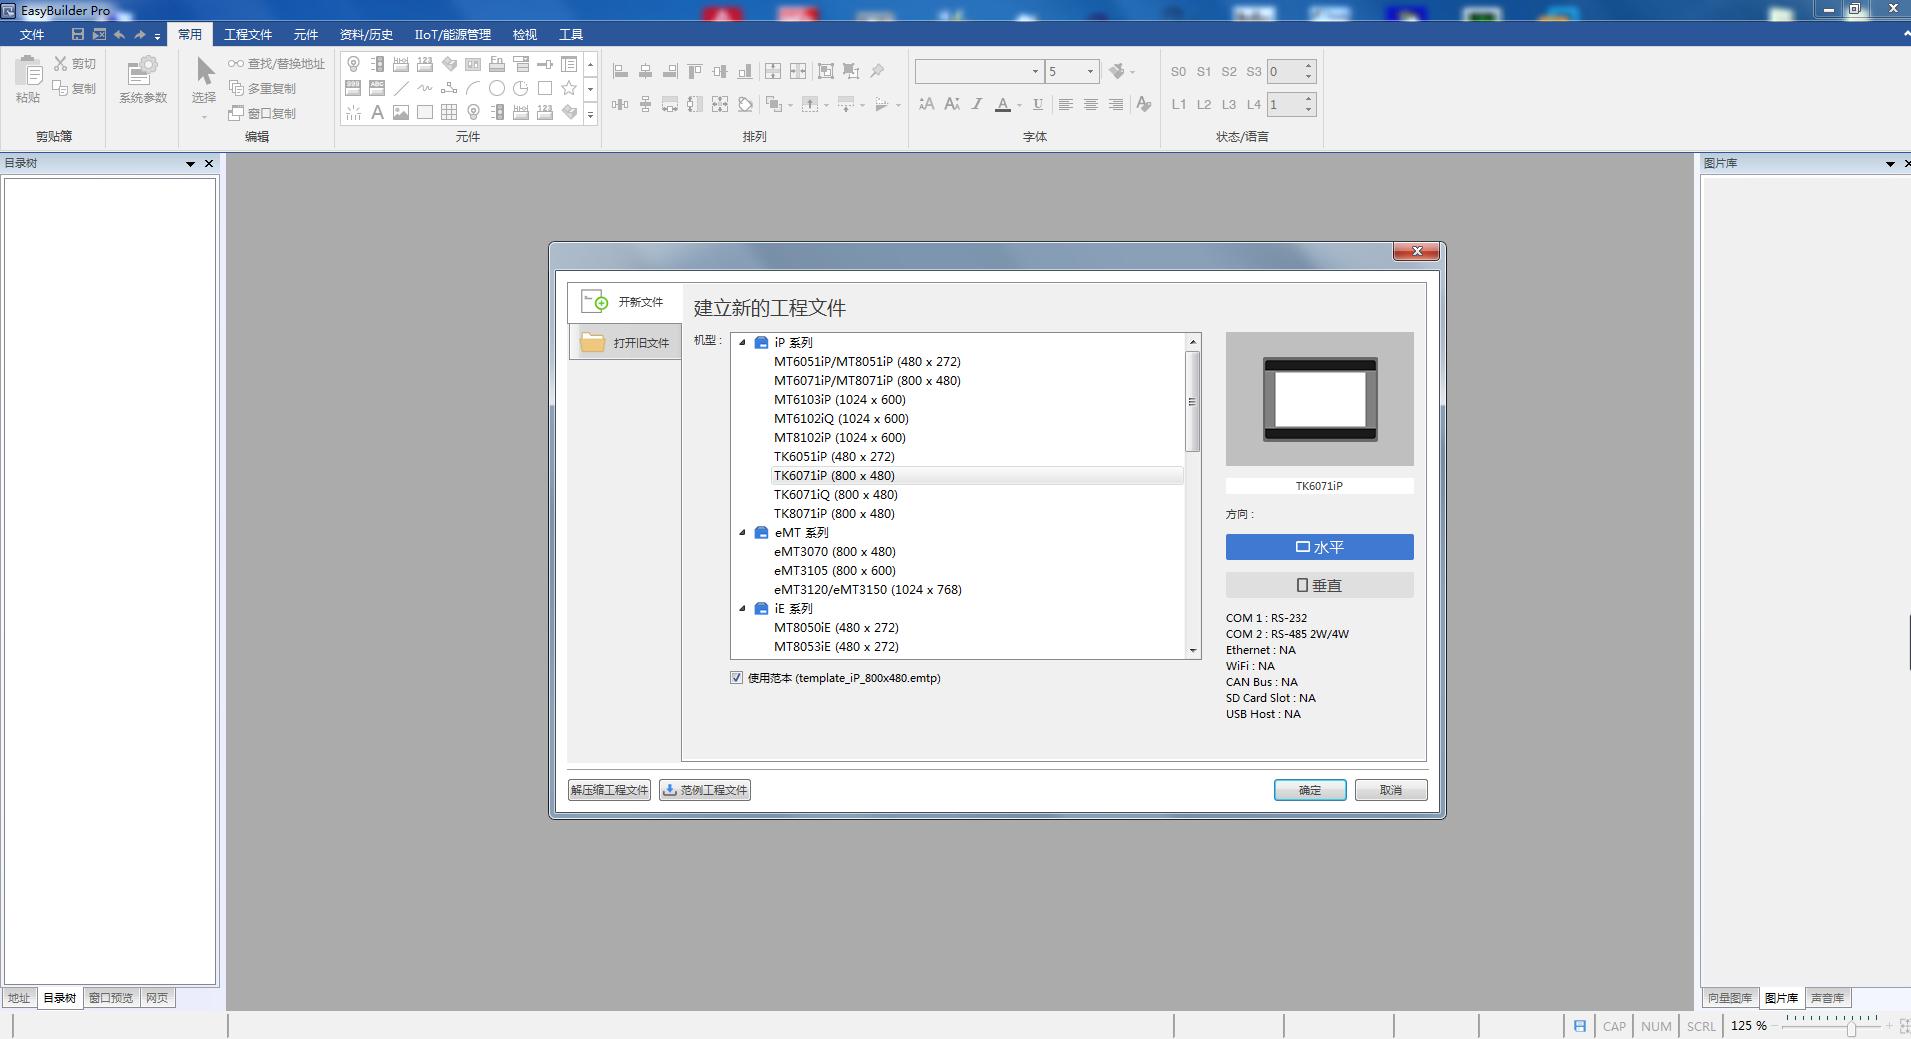Select model MT8102iP (1024 x 600)
1911x1039 pixels.
click(840, 437)
